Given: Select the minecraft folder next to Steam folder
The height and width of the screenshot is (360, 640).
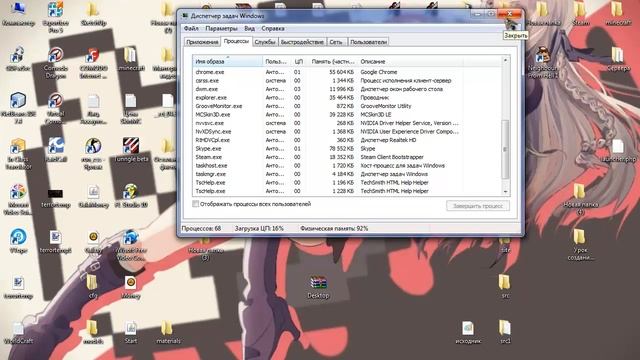Looking at the screenshot, I should (x=618, y=13).
